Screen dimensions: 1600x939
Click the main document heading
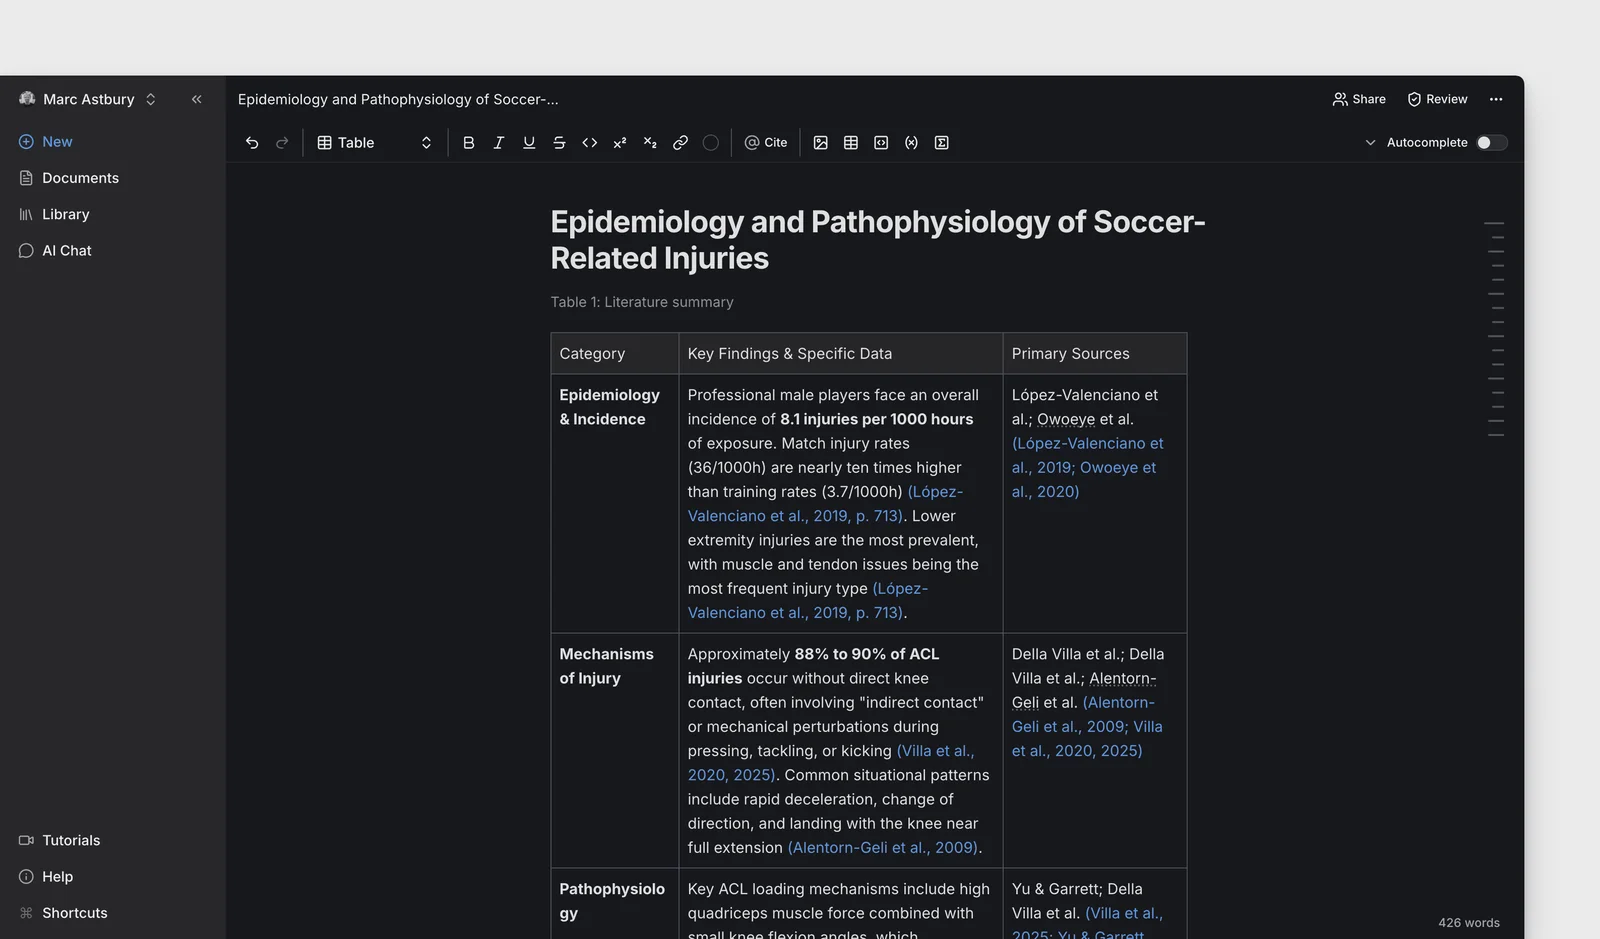point(878,240)
